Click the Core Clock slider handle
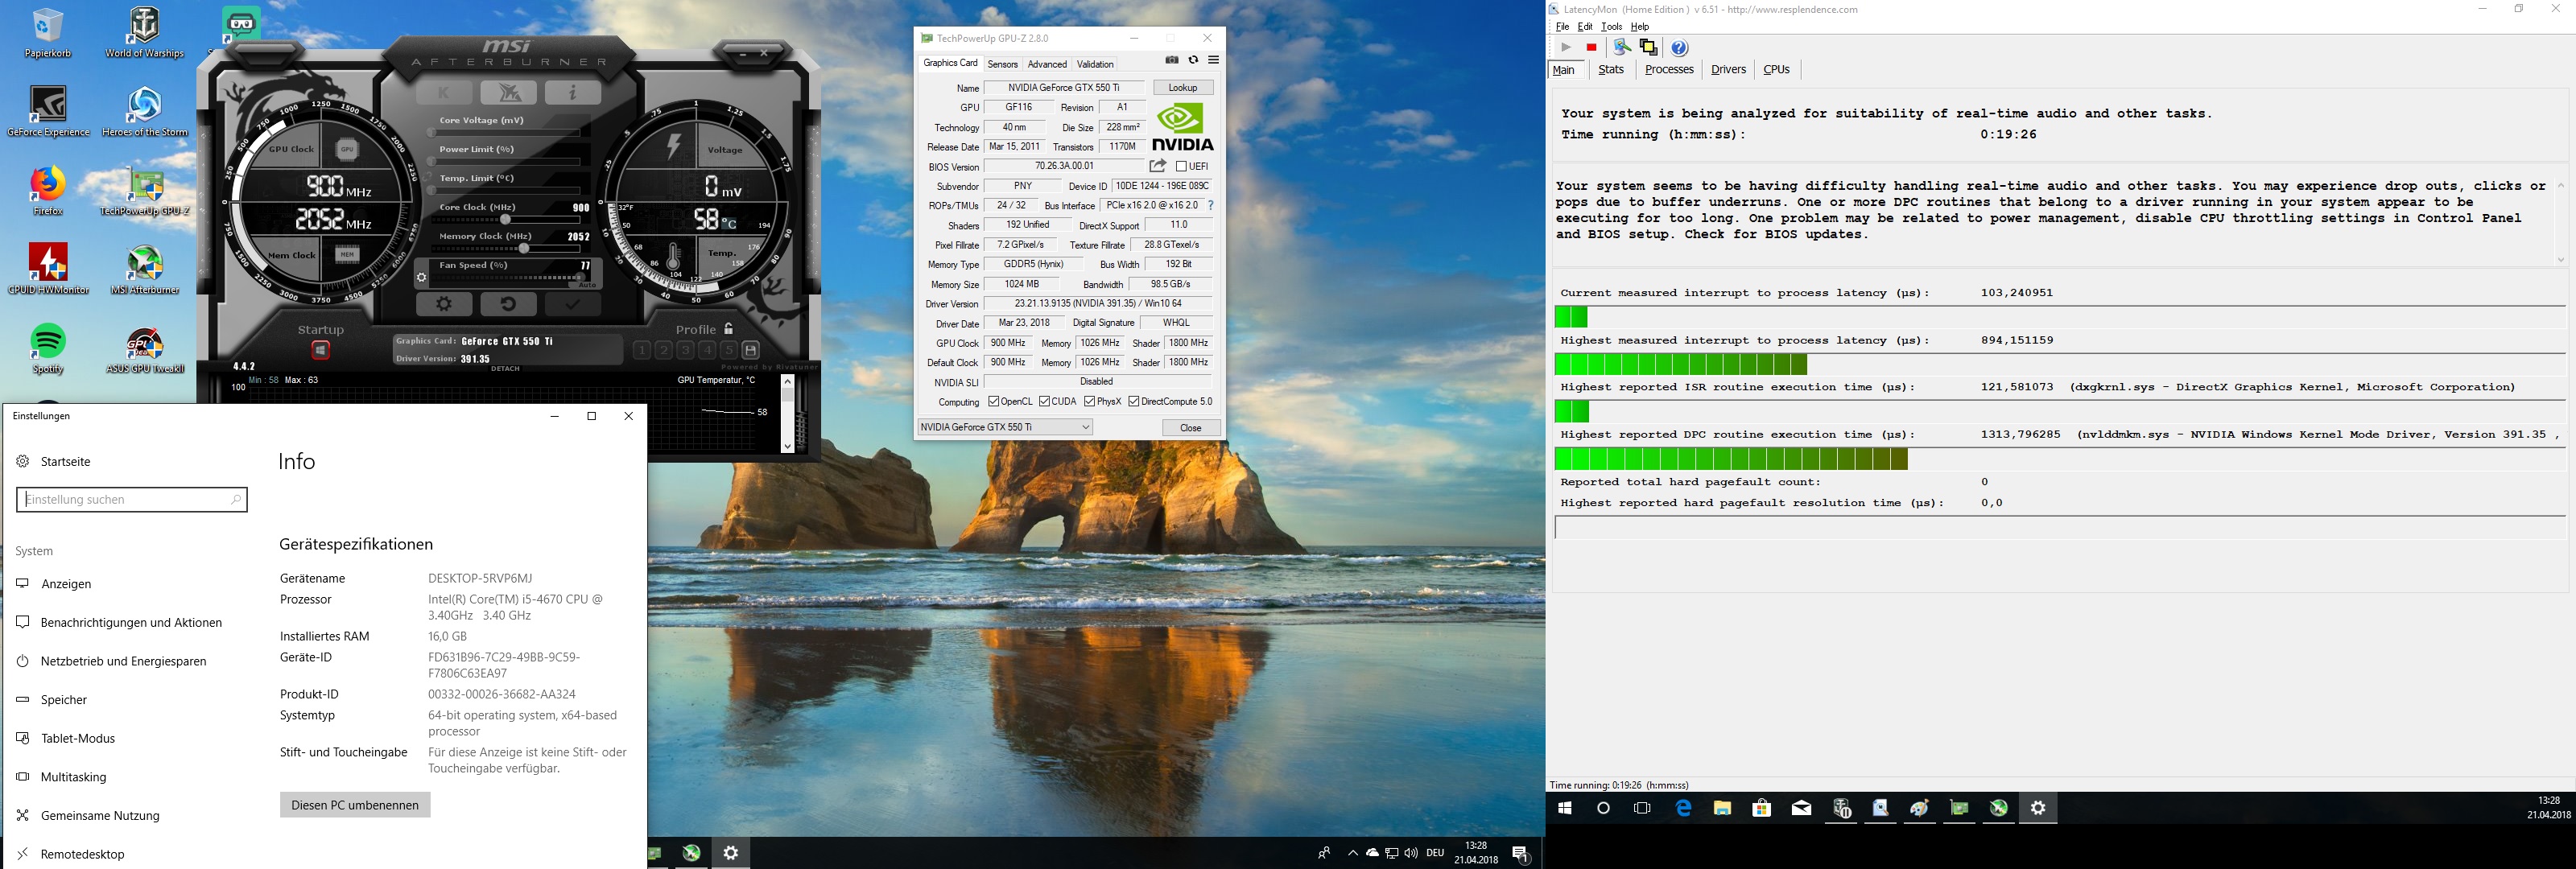The height and width of the screenshot is (869, 2576). [x=506, y=220]
